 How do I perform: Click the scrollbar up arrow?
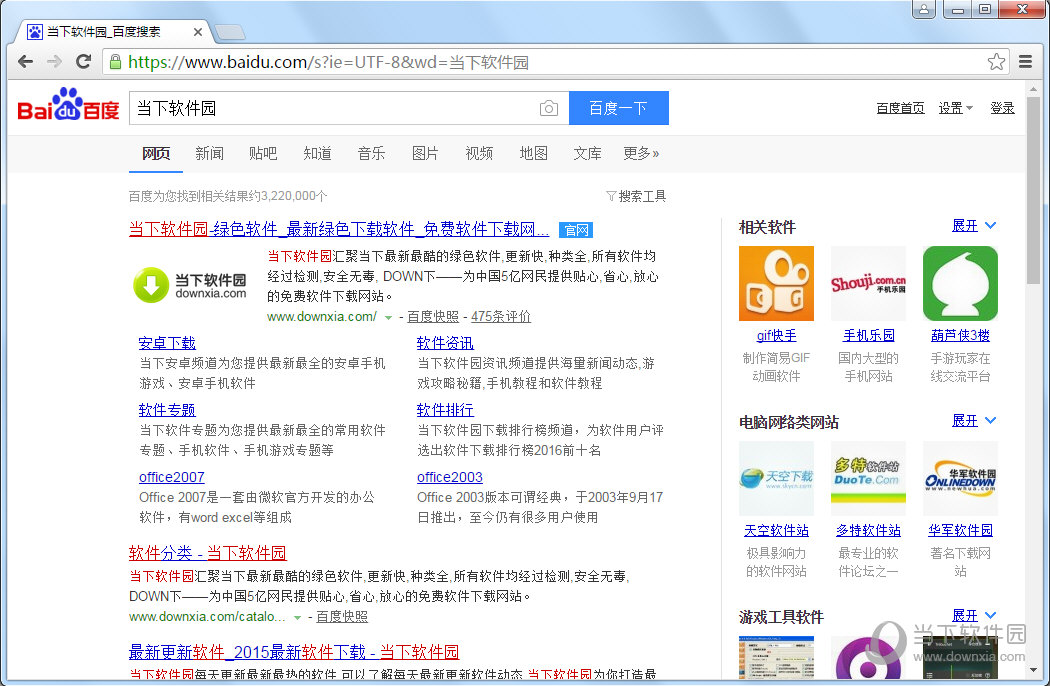tap(1033, 89)
